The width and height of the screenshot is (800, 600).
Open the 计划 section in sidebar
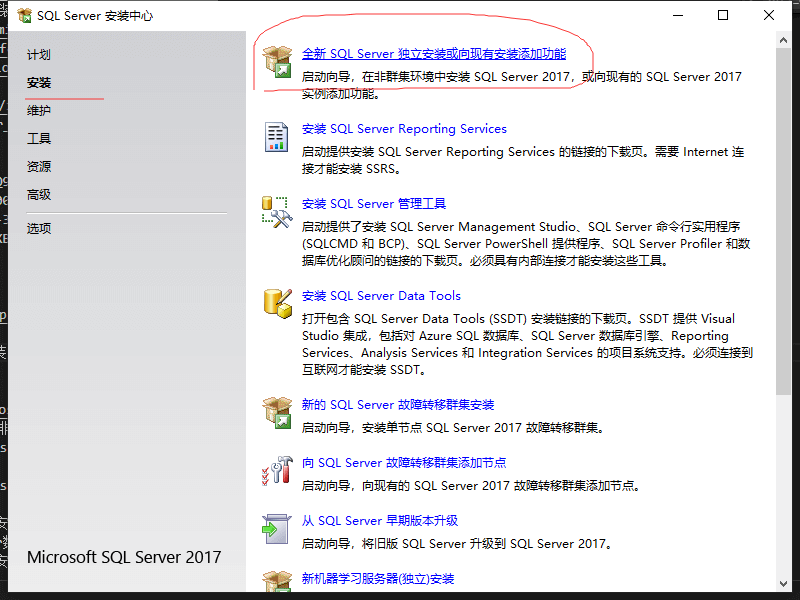pyautogui.click(x=39, y=55)
